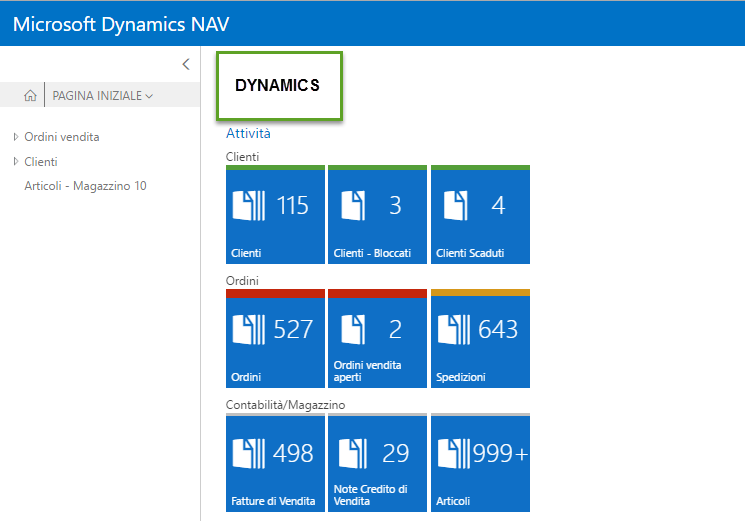Open Ordini vendita in navigation pane

[x=62, y=137]
